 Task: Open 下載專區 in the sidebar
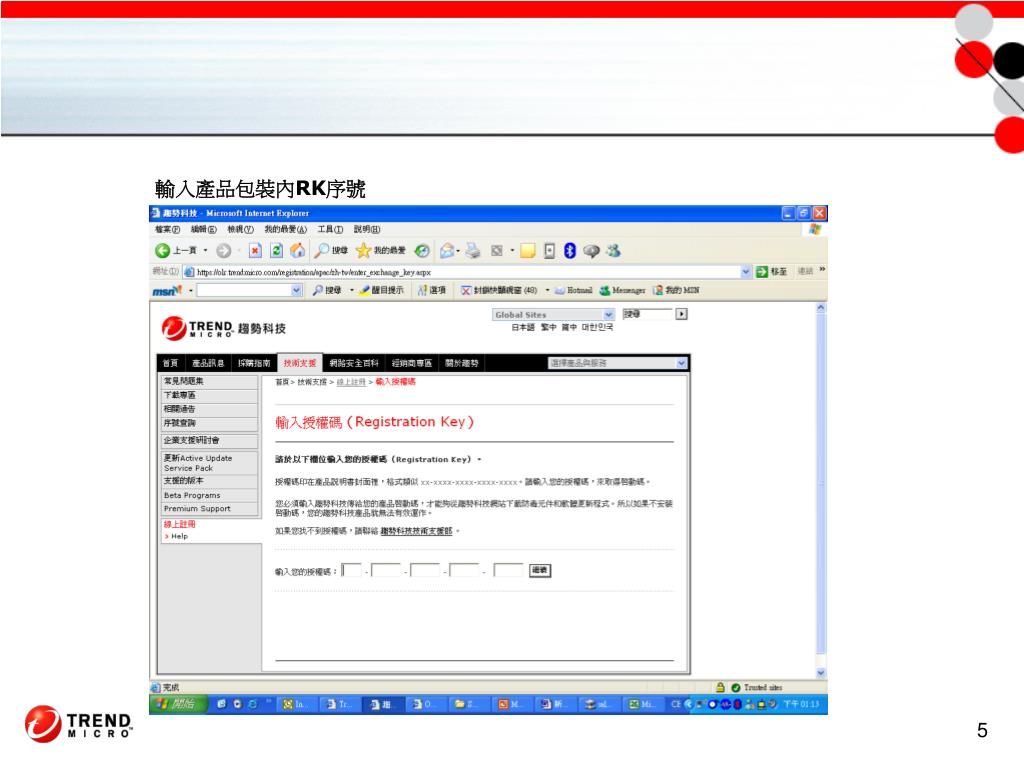[x=209, y=396]
